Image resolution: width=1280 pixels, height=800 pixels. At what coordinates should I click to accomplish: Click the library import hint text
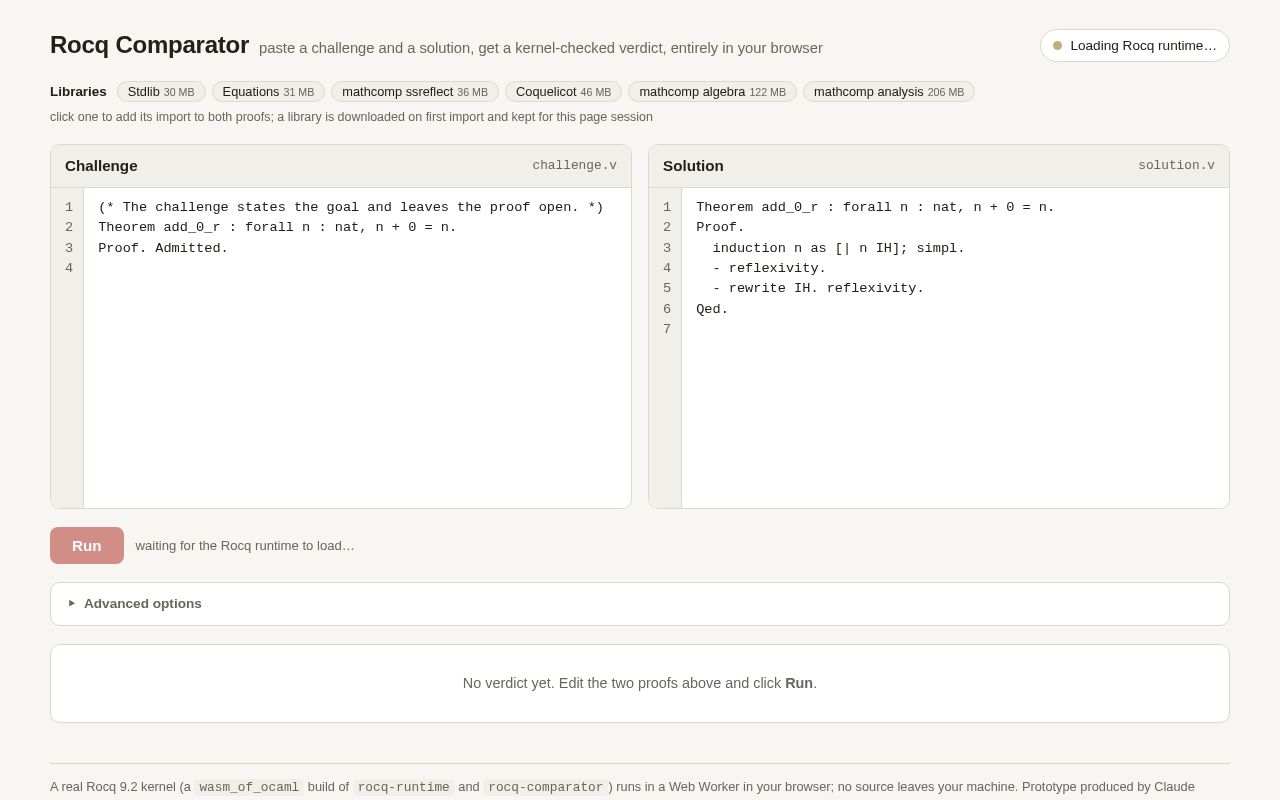click(x=351, y=117)
